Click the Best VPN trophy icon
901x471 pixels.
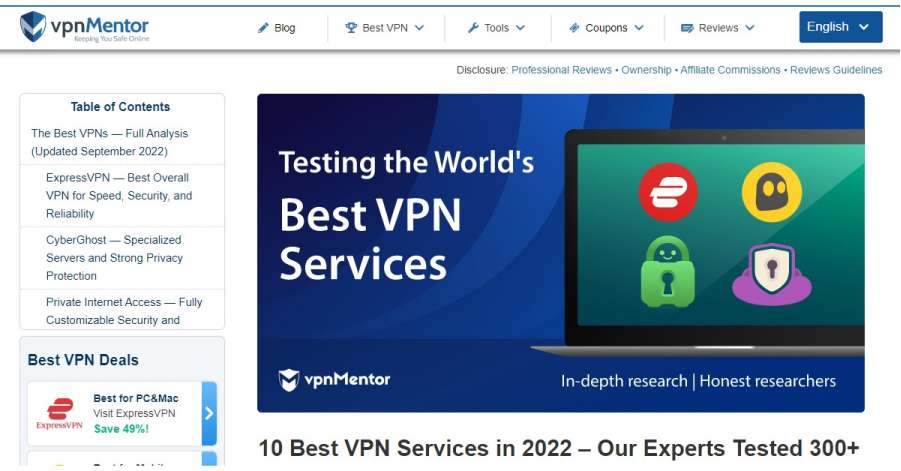point(351,28)
